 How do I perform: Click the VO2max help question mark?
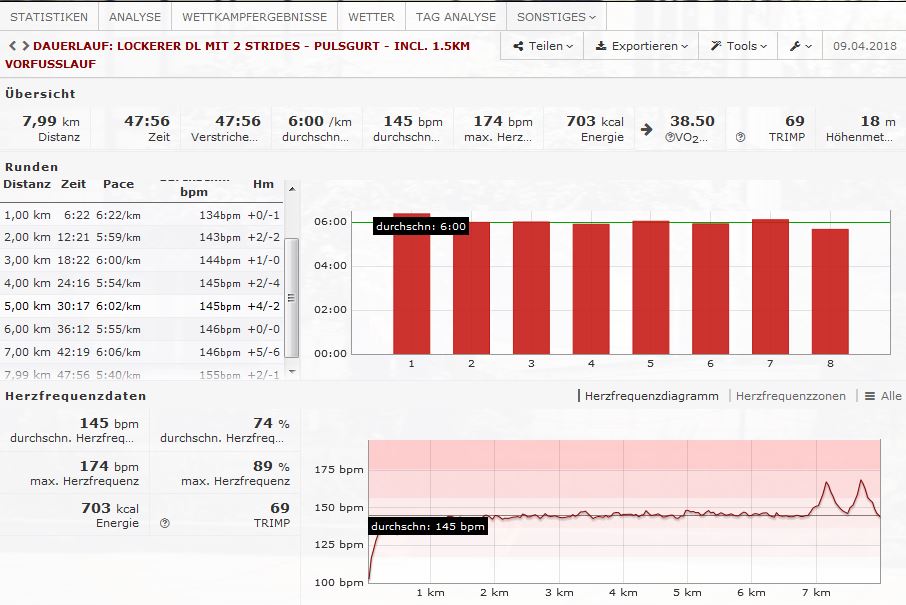coord(669,137)
